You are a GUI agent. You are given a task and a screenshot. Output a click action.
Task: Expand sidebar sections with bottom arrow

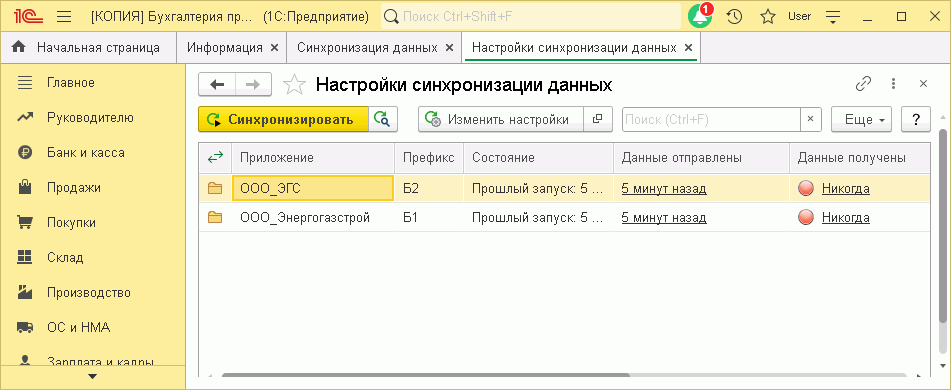(x=93, y=377)
